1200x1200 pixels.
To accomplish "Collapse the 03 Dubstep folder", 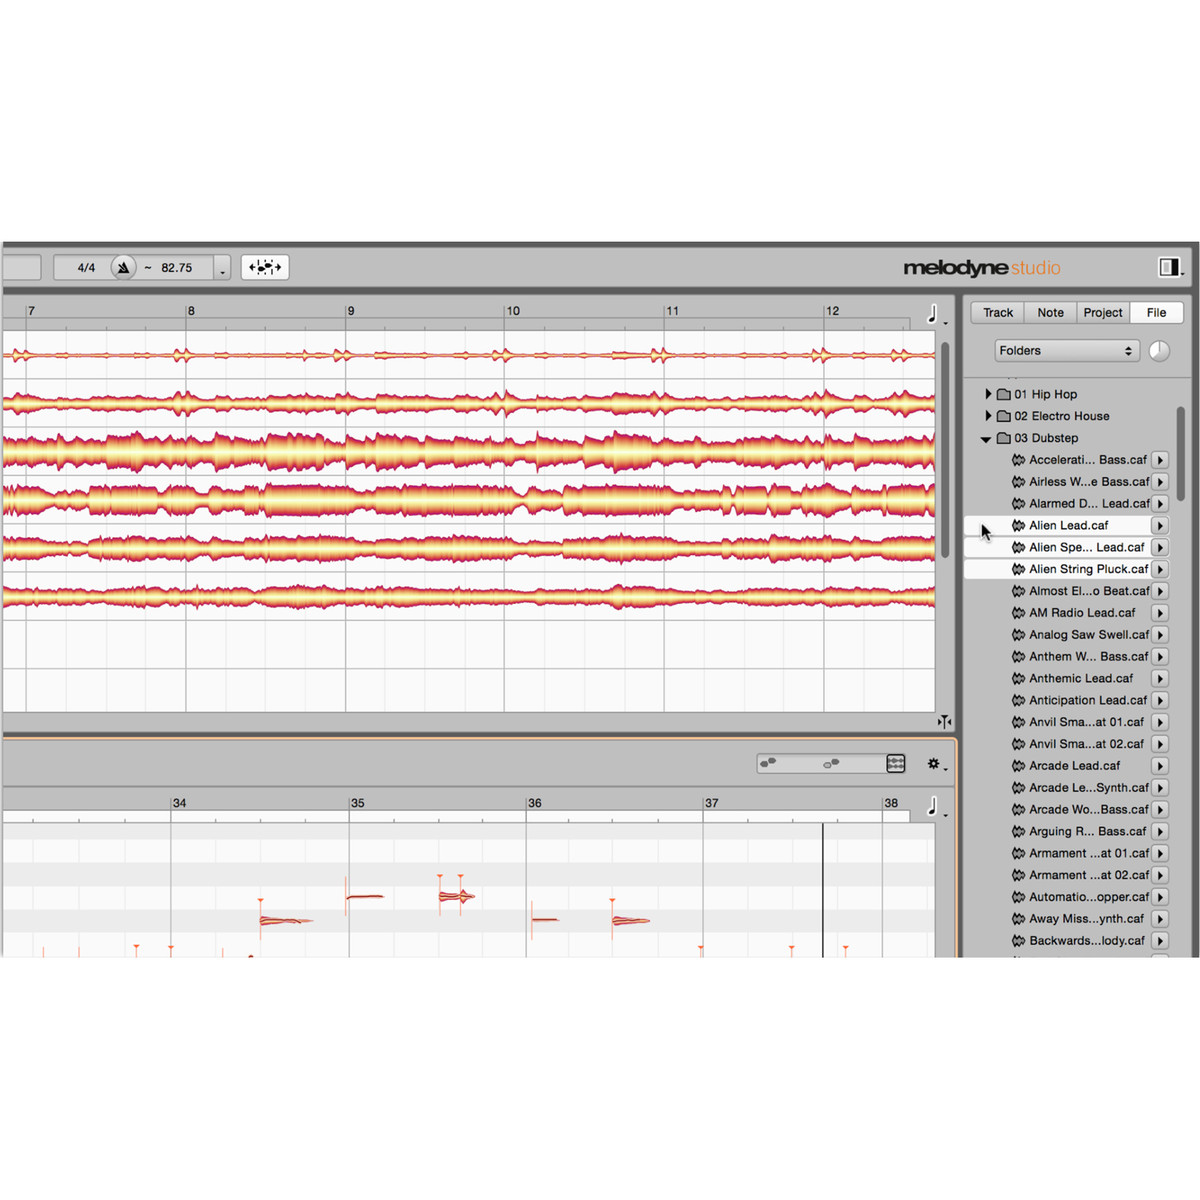I will tap(986, 439).
